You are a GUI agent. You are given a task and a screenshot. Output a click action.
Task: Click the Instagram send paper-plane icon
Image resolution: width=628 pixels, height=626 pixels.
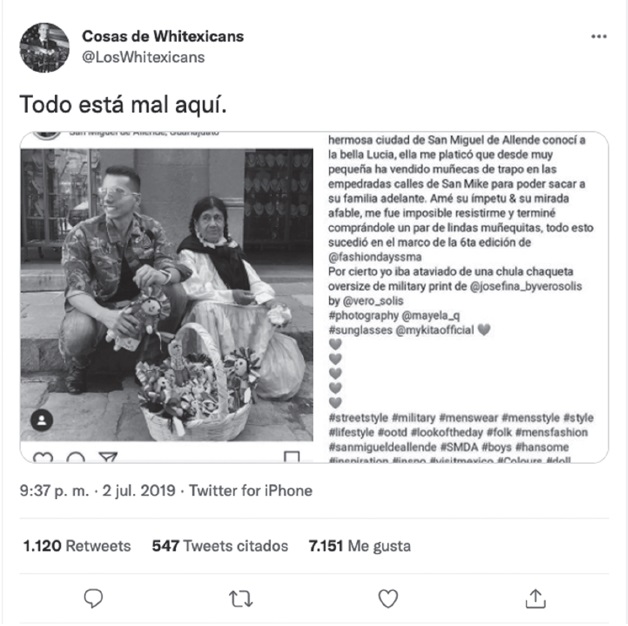click(108, 457)
